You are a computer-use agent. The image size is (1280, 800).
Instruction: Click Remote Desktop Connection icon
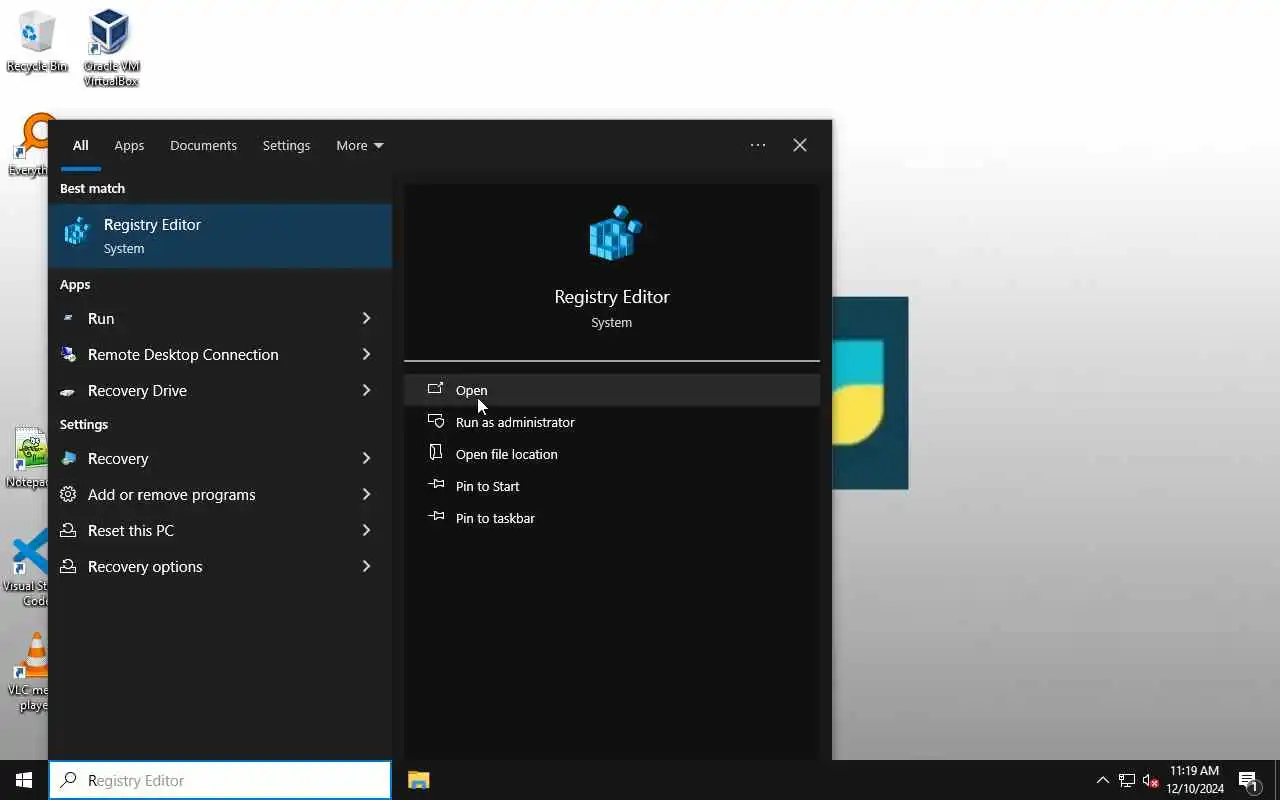(68, 354)
